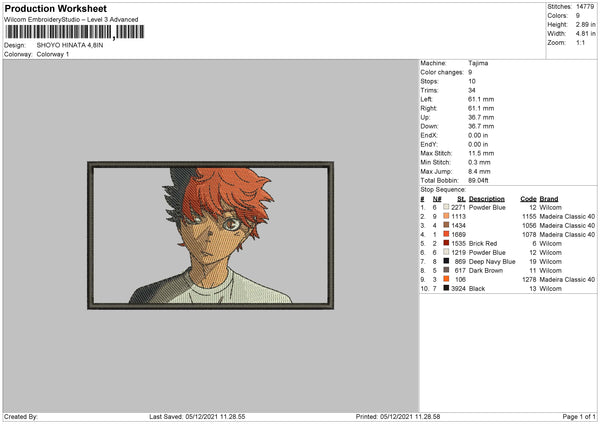Click the Width value '4.81 in'

[585, 34]
